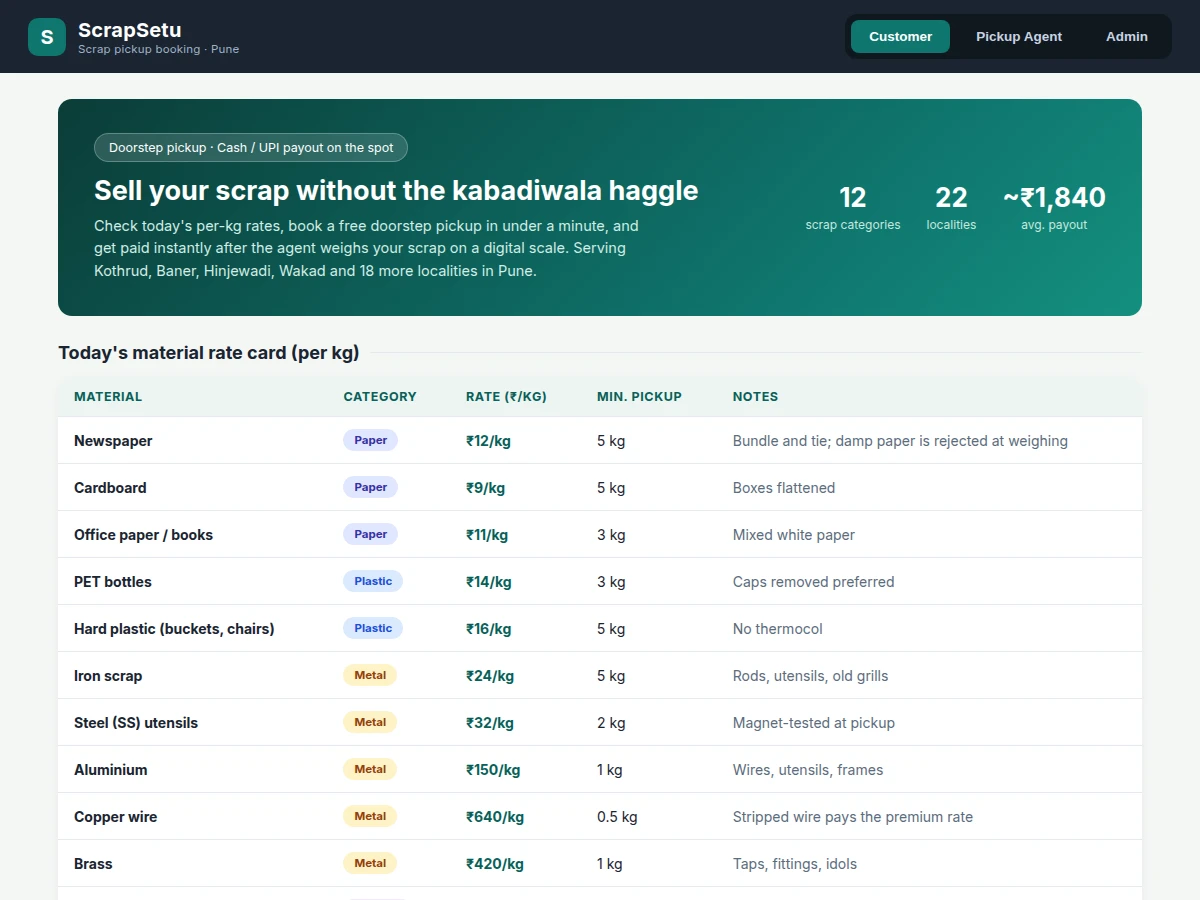1200x900 pixels.
Task: Click the ₹14/kg PET bottles rate
Action: [x=489, y=582]
